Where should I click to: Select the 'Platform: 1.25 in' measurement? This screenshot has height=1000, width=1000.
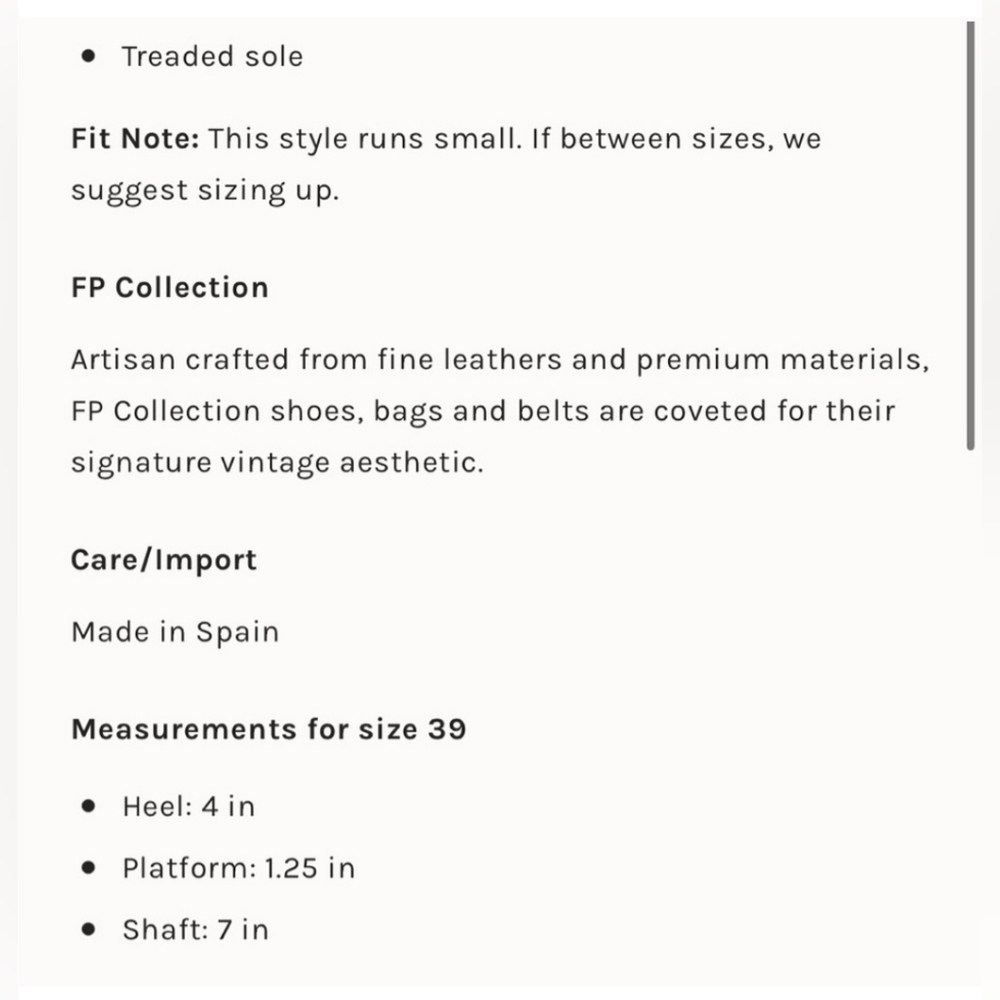click(239, 868)
